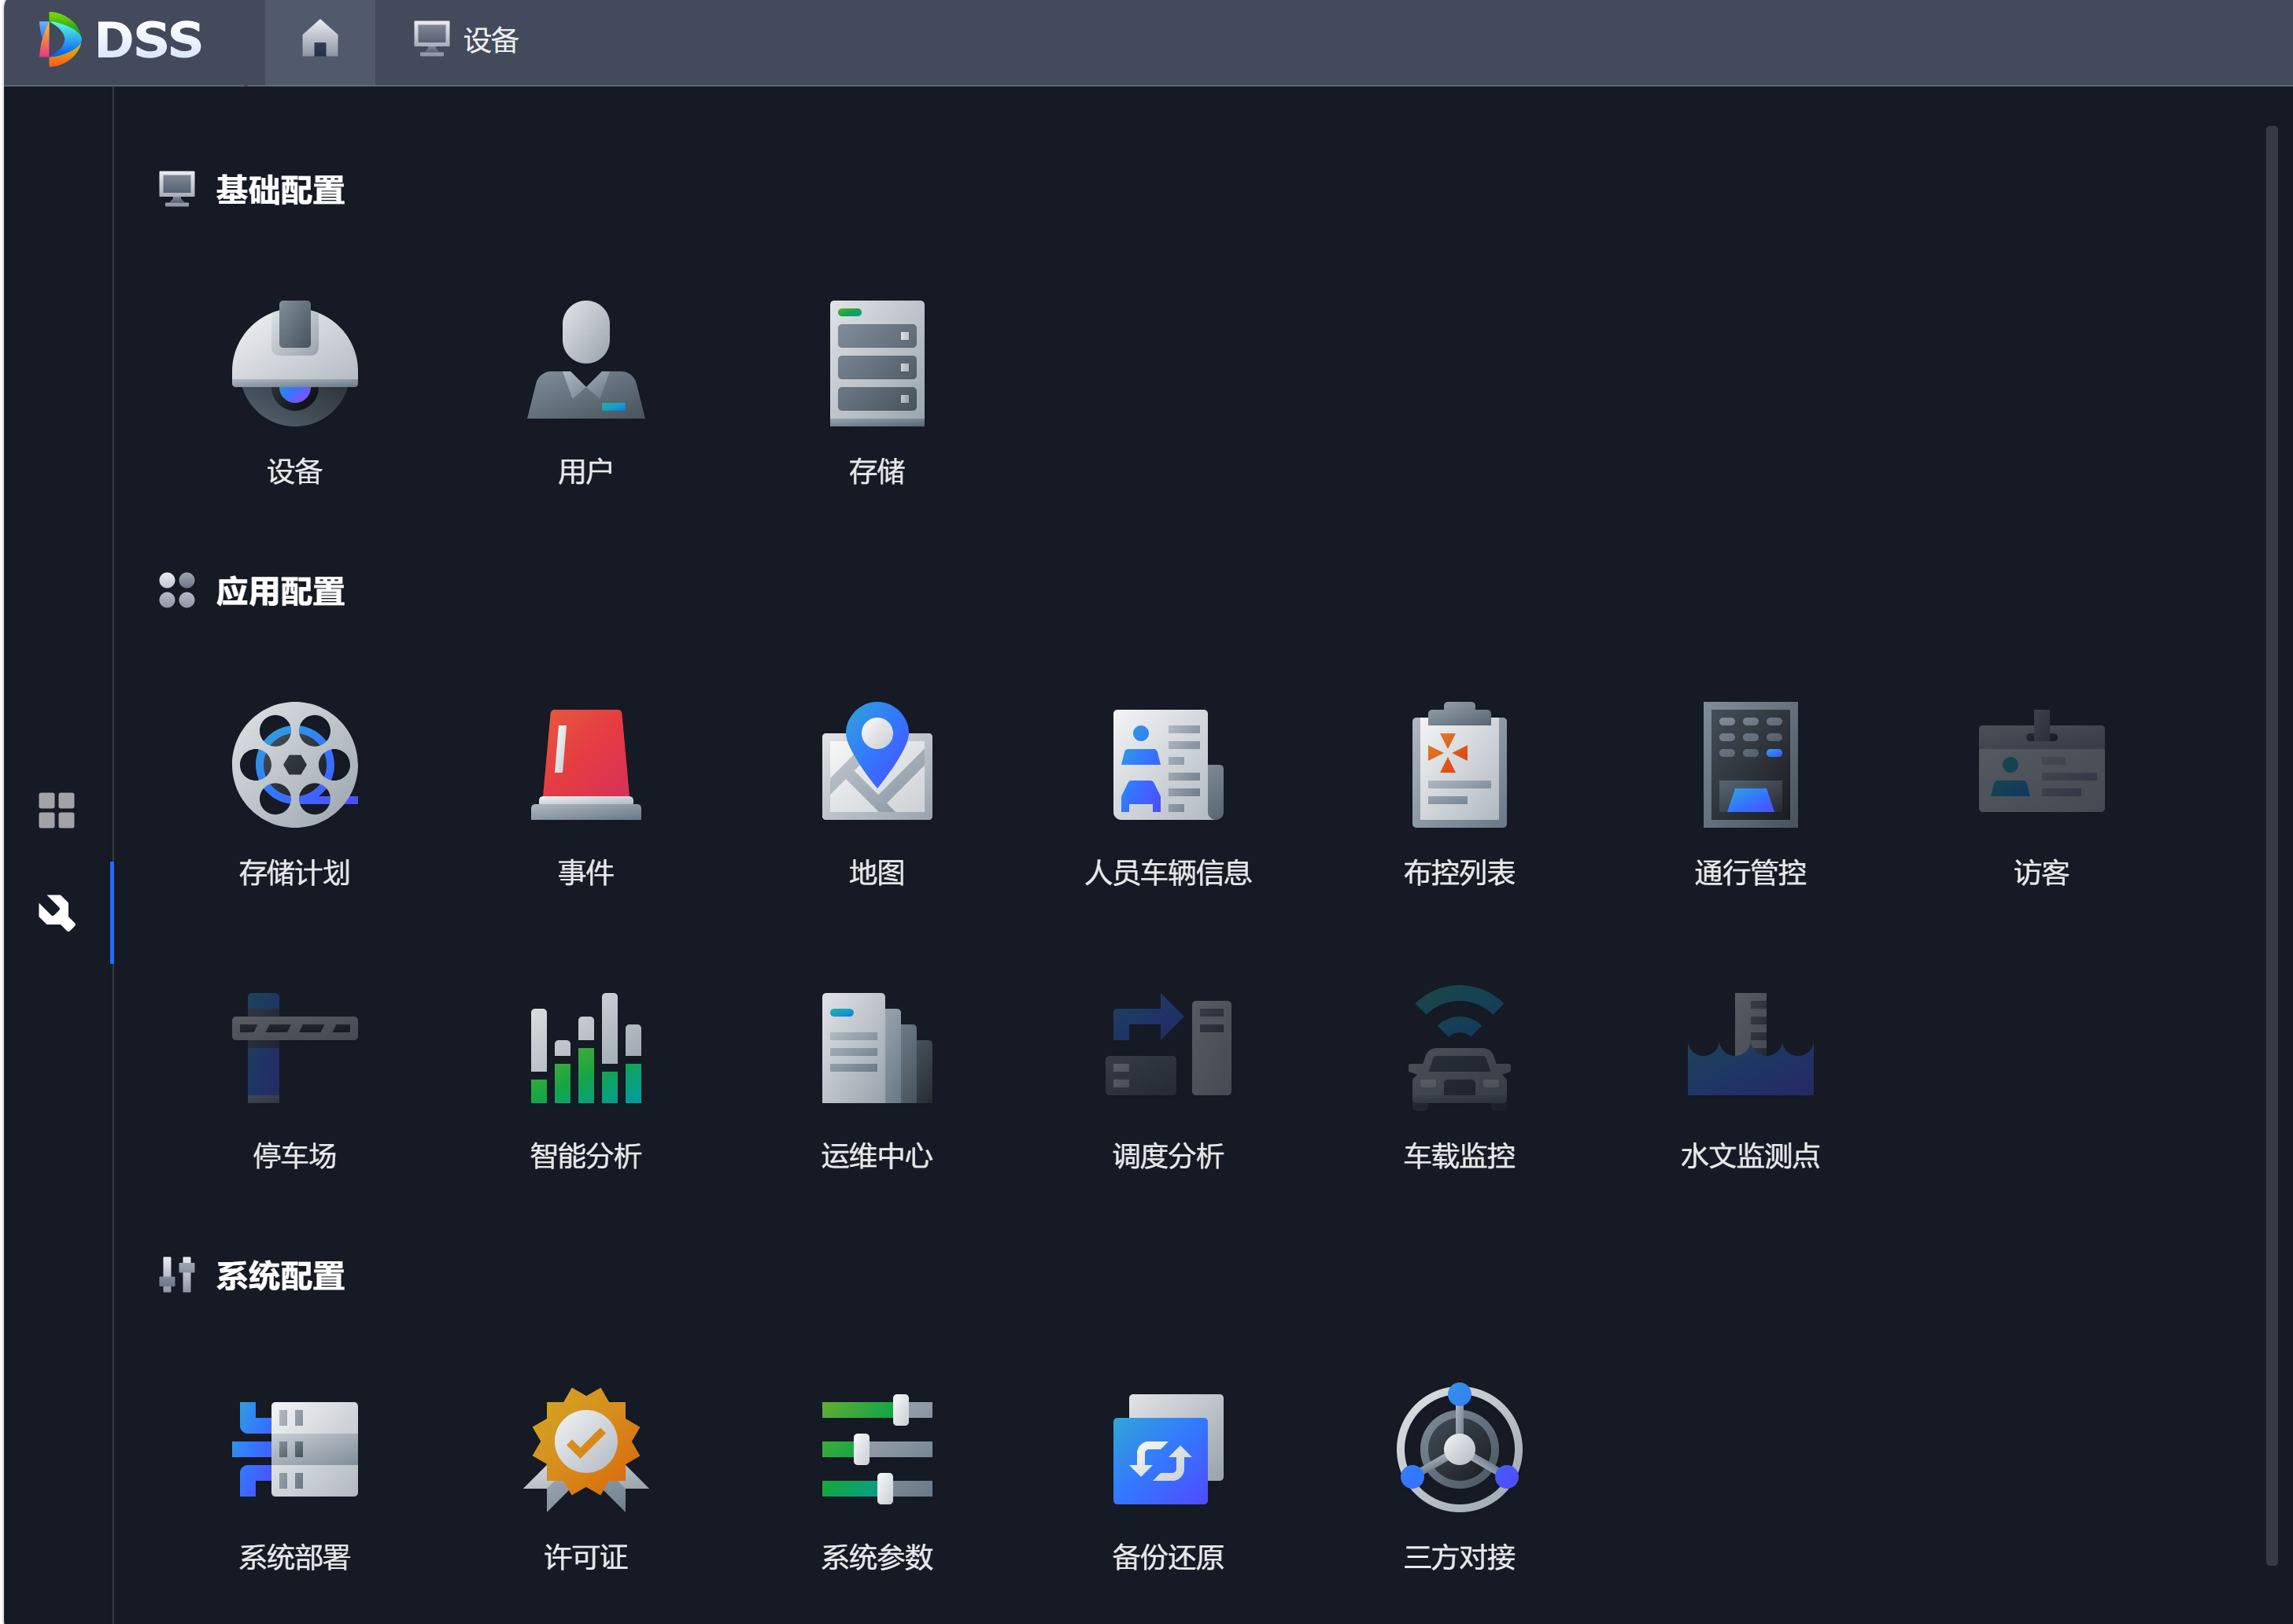
Task: Open the 许可证 license badge icon
Action: (x=586, y=1449)
